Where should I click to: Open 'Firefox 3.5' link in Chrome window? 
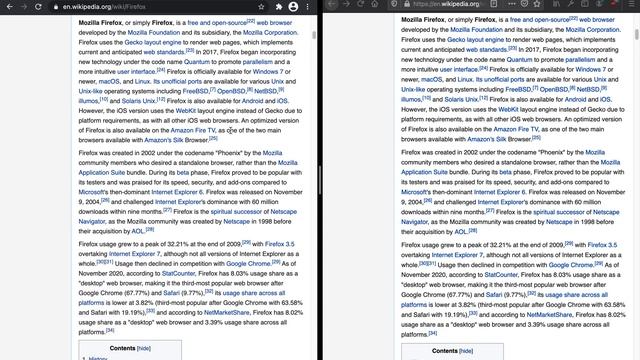[280, 244]
